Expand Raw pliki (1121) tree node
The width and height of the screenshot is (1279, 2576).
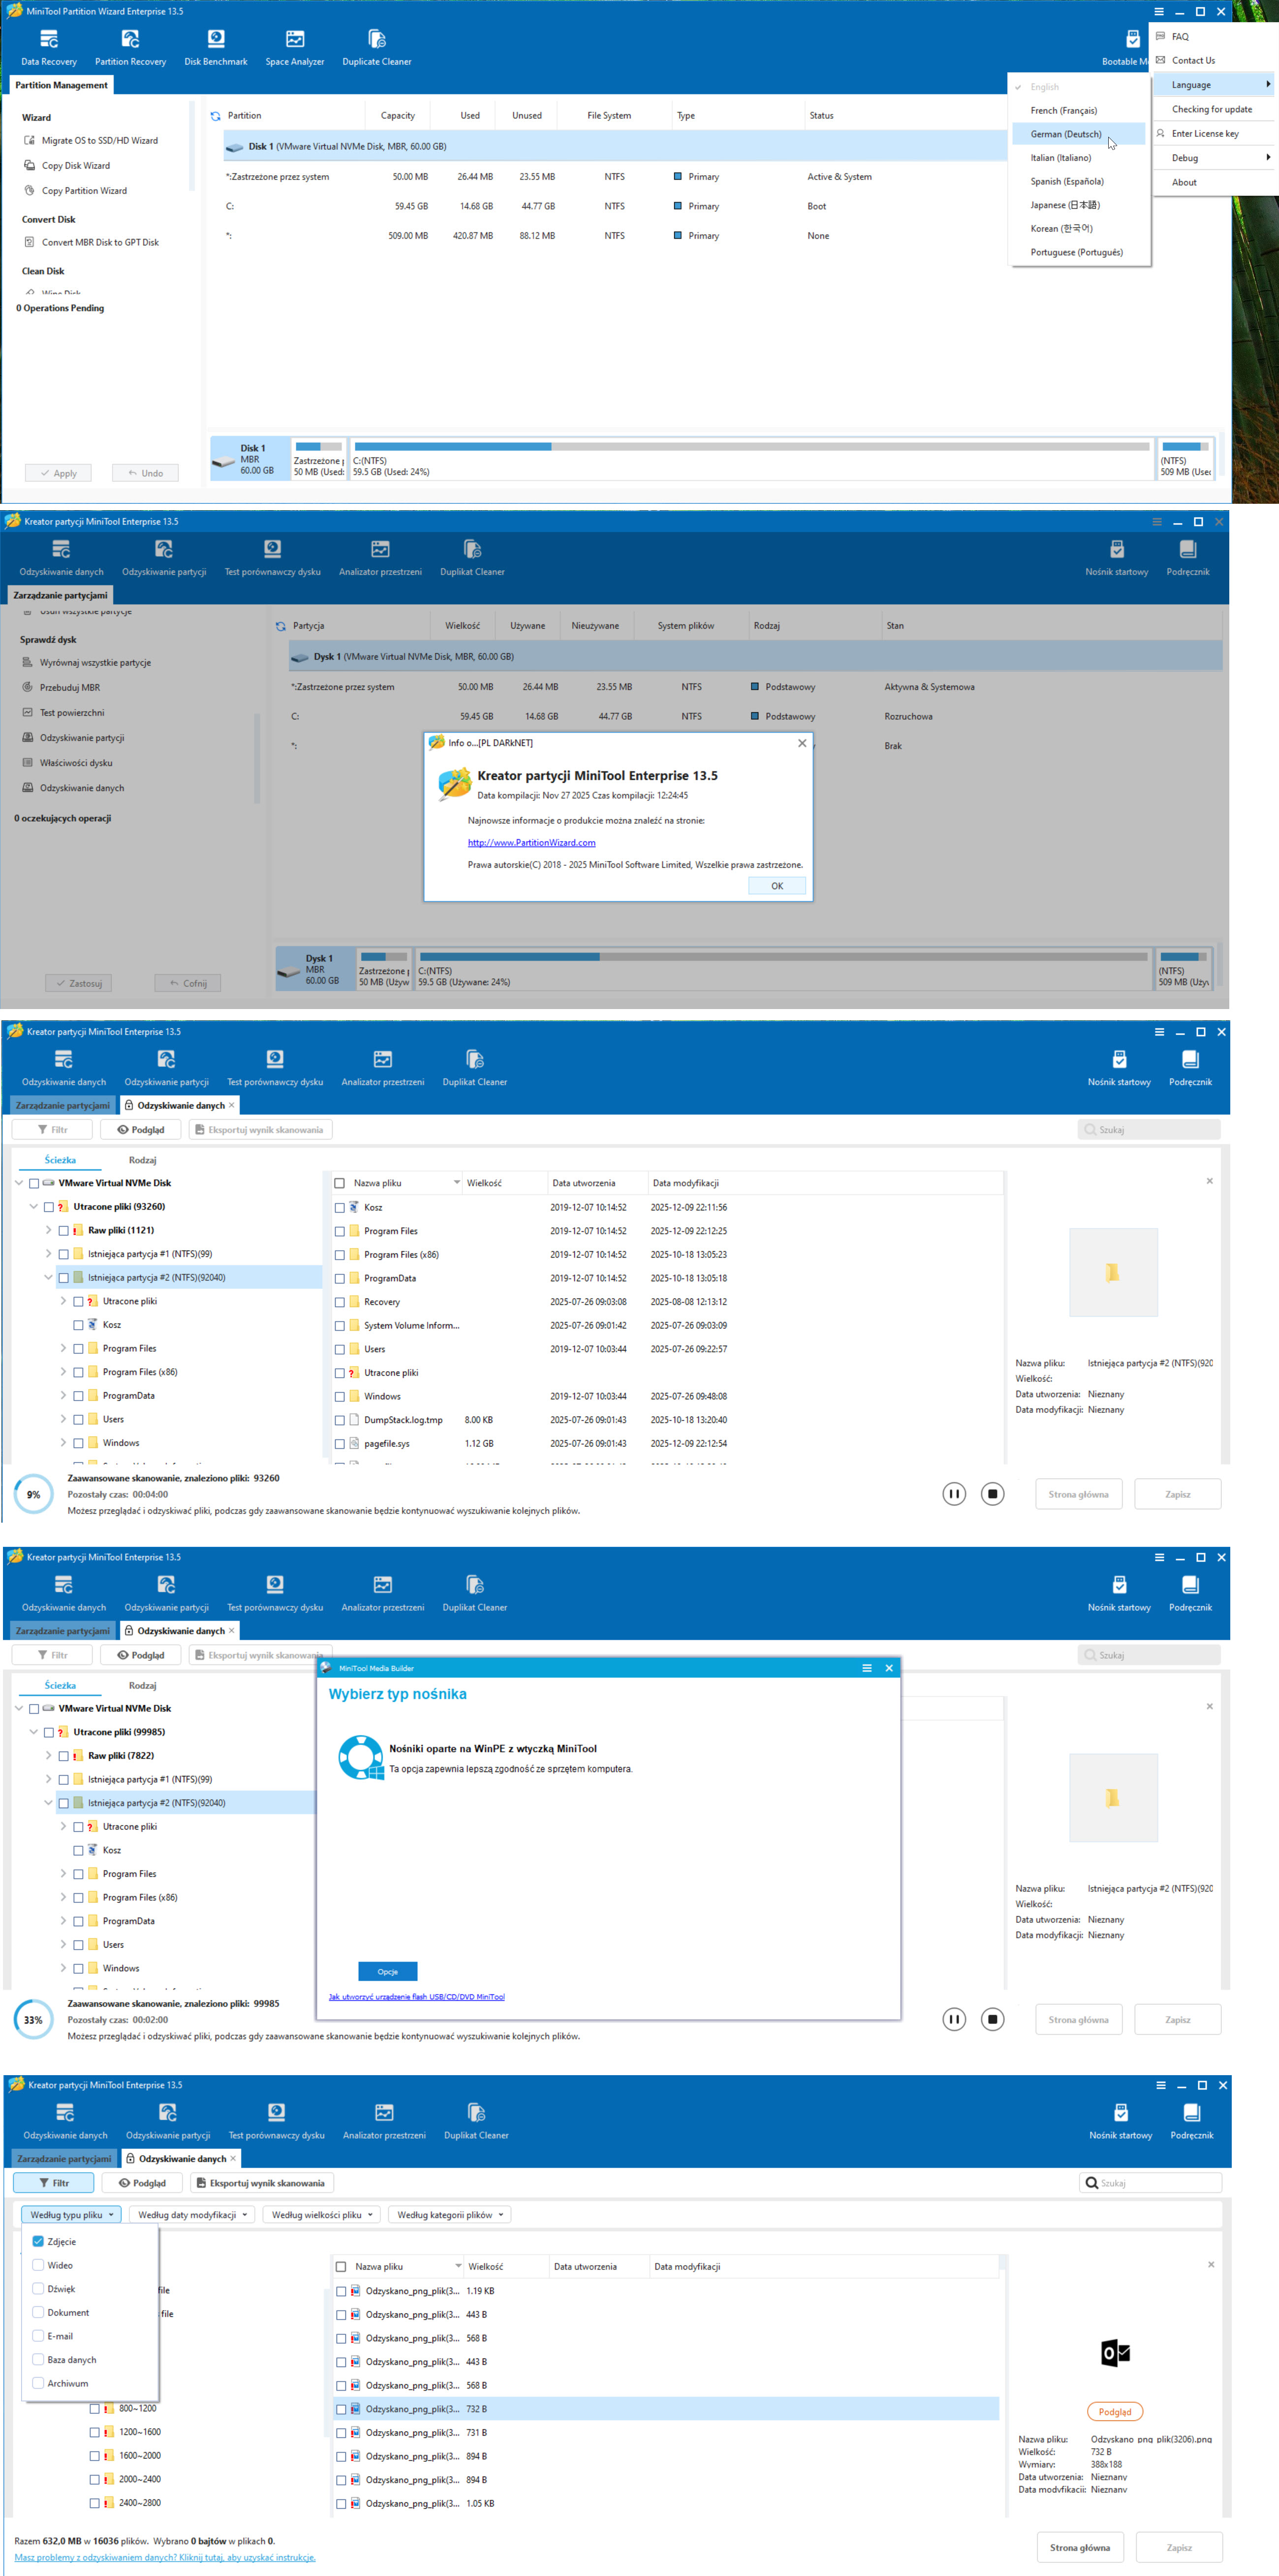(x=48, y=1230)
